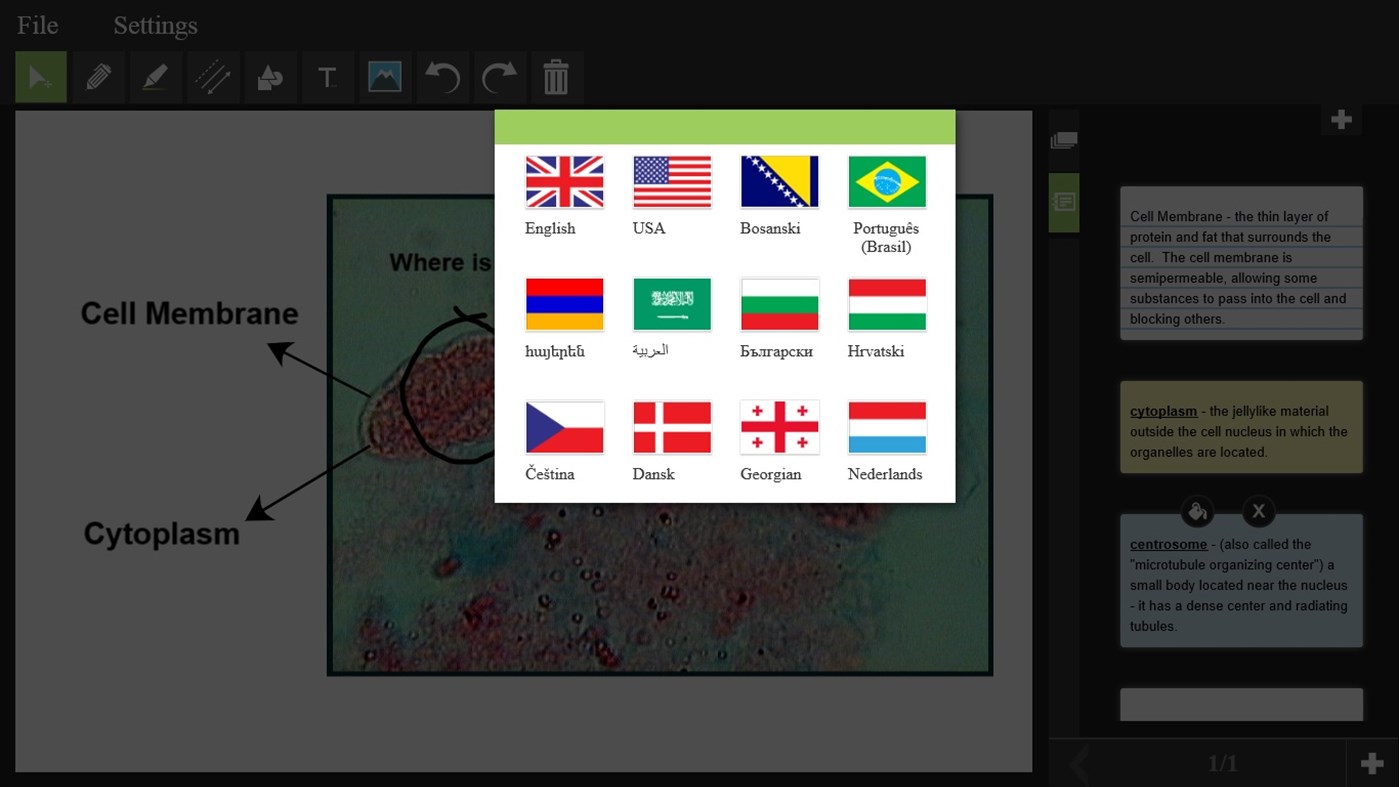Undo the last action

442,77
